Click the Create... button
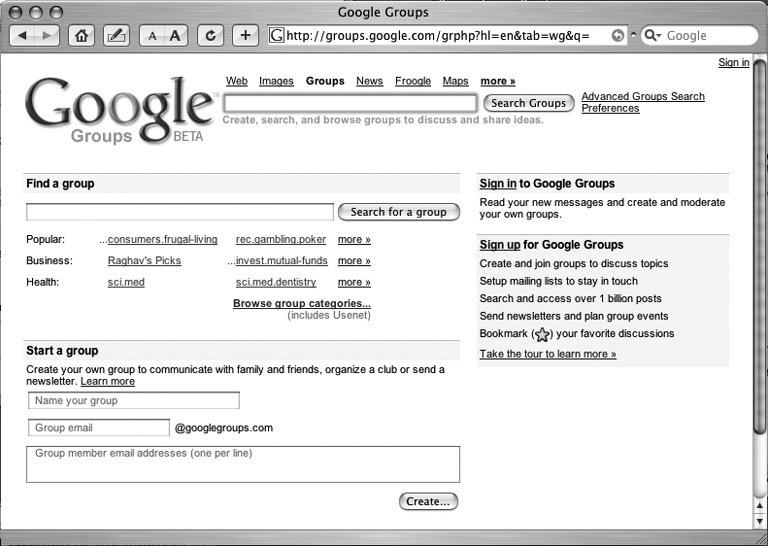768x546 pixels. click(x=429, y=501)
